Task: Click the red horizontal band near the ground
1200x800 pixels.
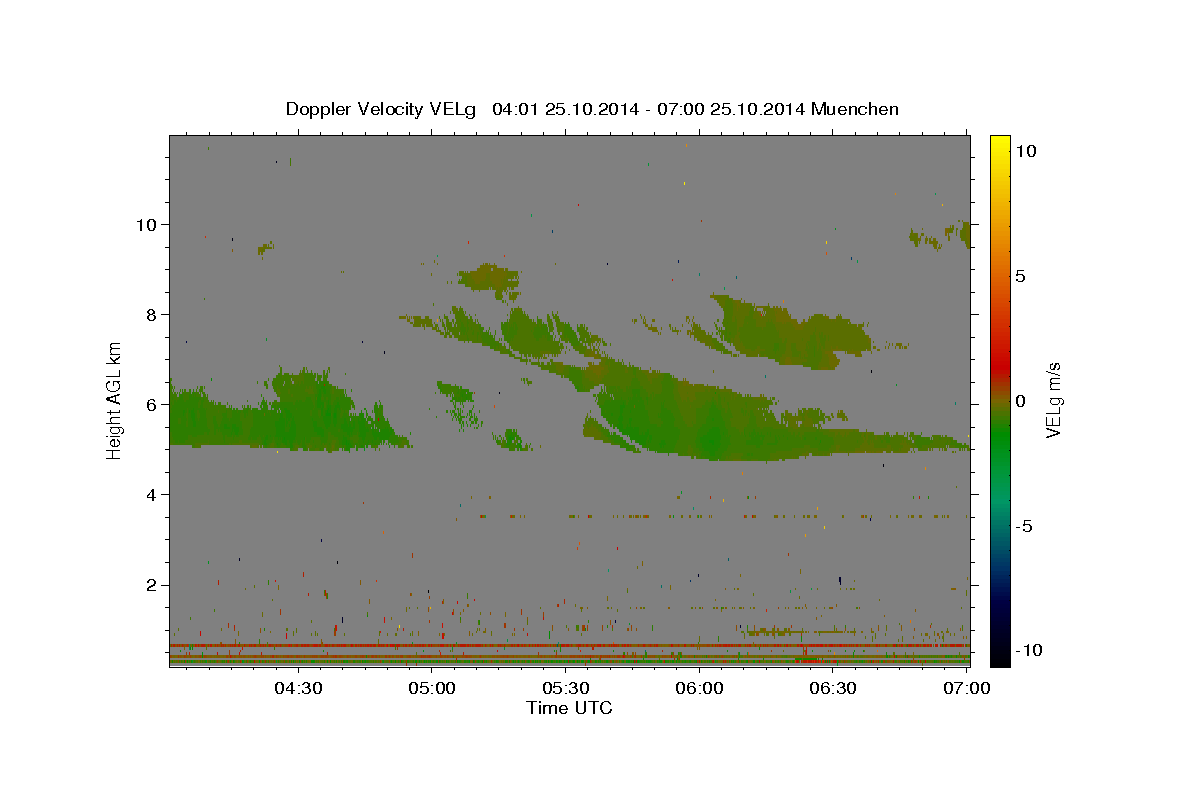Action: (x=569, y=646)
